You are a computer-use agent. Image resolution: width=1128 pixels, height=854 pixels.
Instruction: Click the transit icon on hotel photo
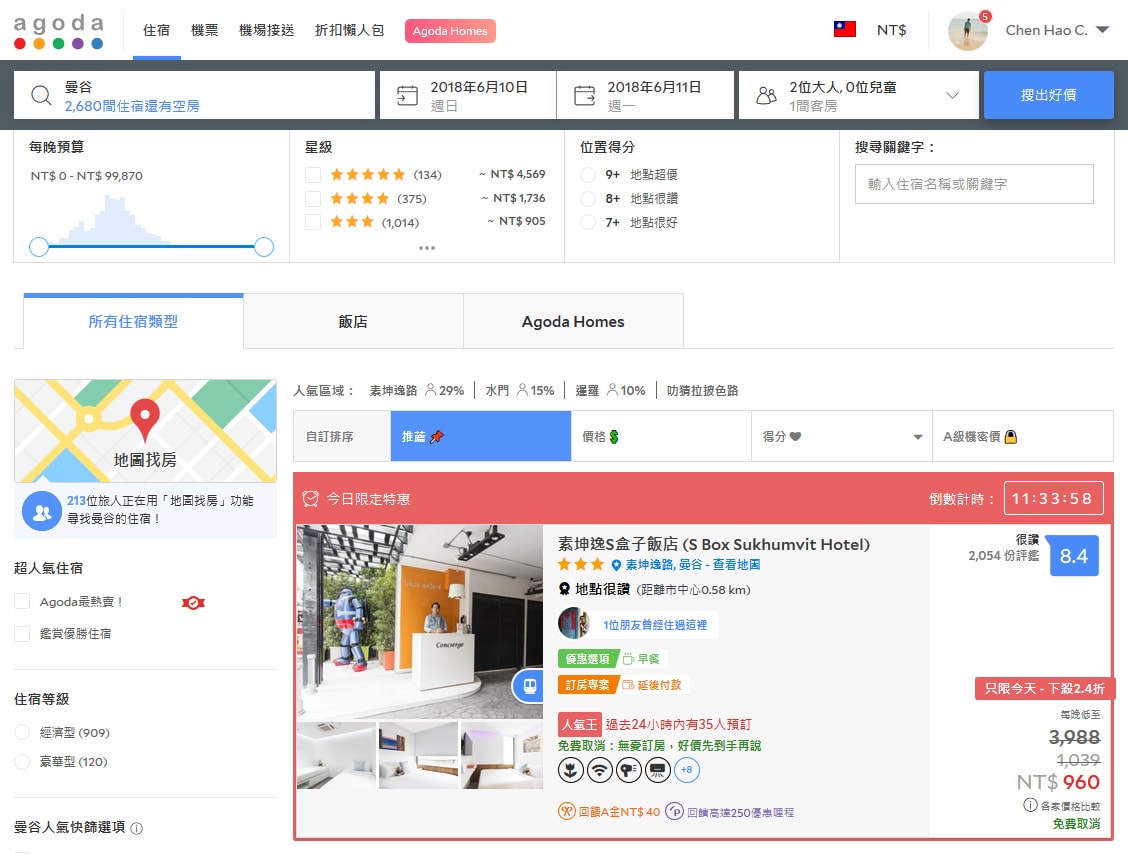coord(529,685)
